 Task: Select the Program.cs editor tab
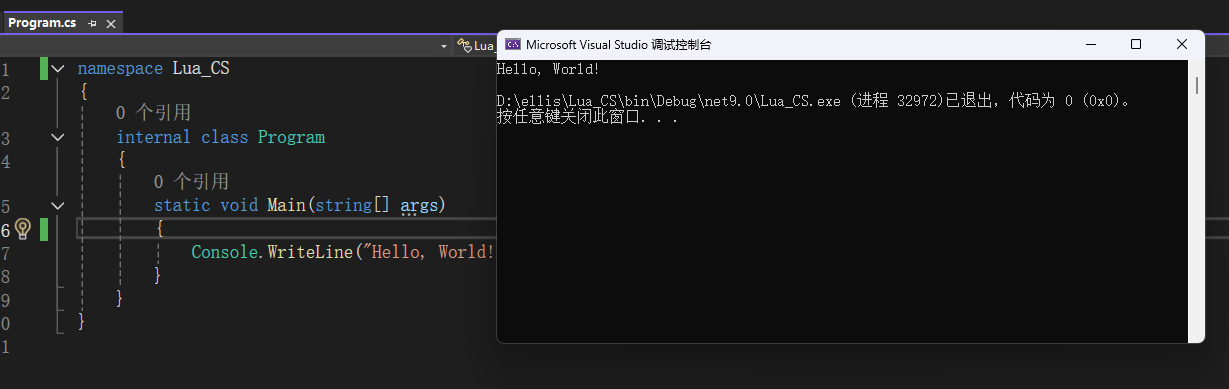click(42, 22)
